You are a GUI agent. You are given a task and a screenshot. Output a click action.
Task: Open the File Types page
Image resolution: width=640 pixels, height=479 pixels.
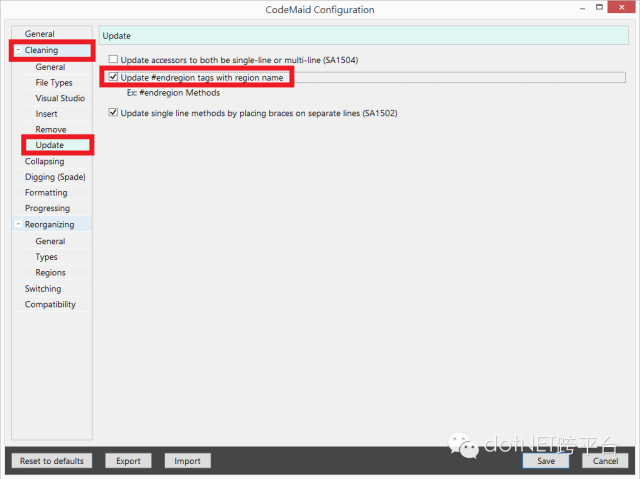(x=54, y=82)
